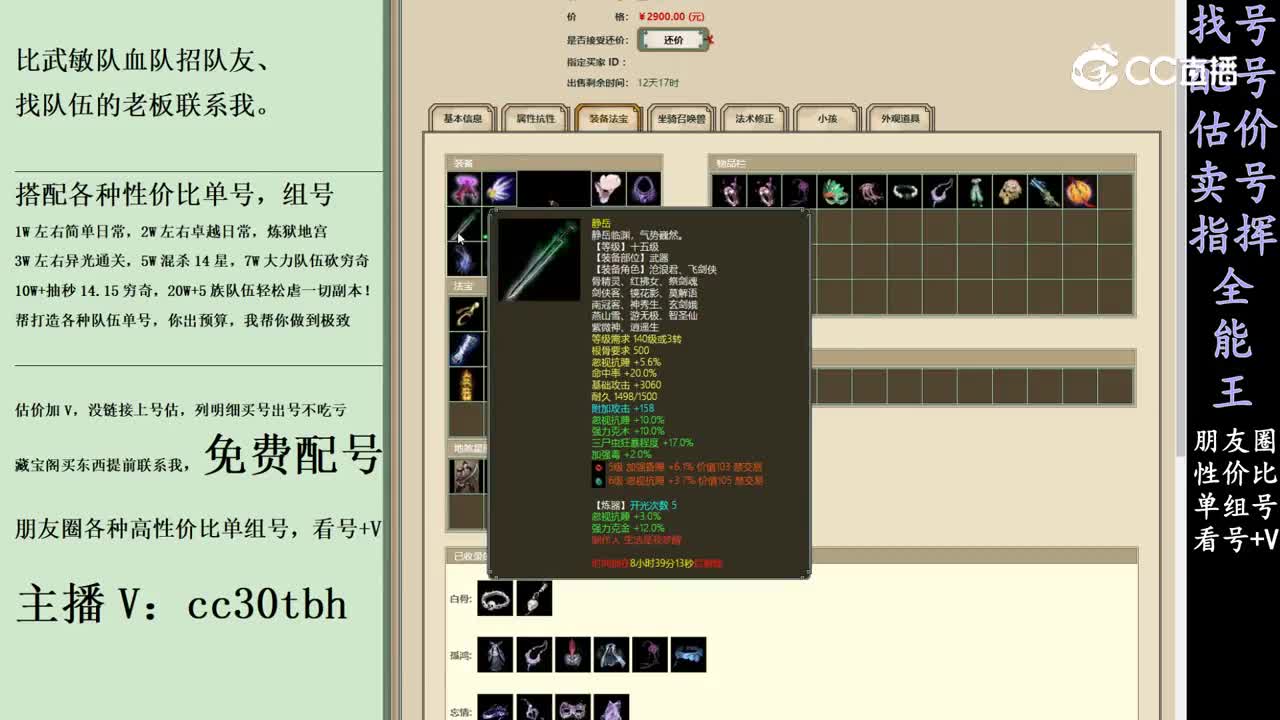Screen dimensions: 1280x720
Task: Select the dark purple flower inventory item
Action: [x=799, y=191]
